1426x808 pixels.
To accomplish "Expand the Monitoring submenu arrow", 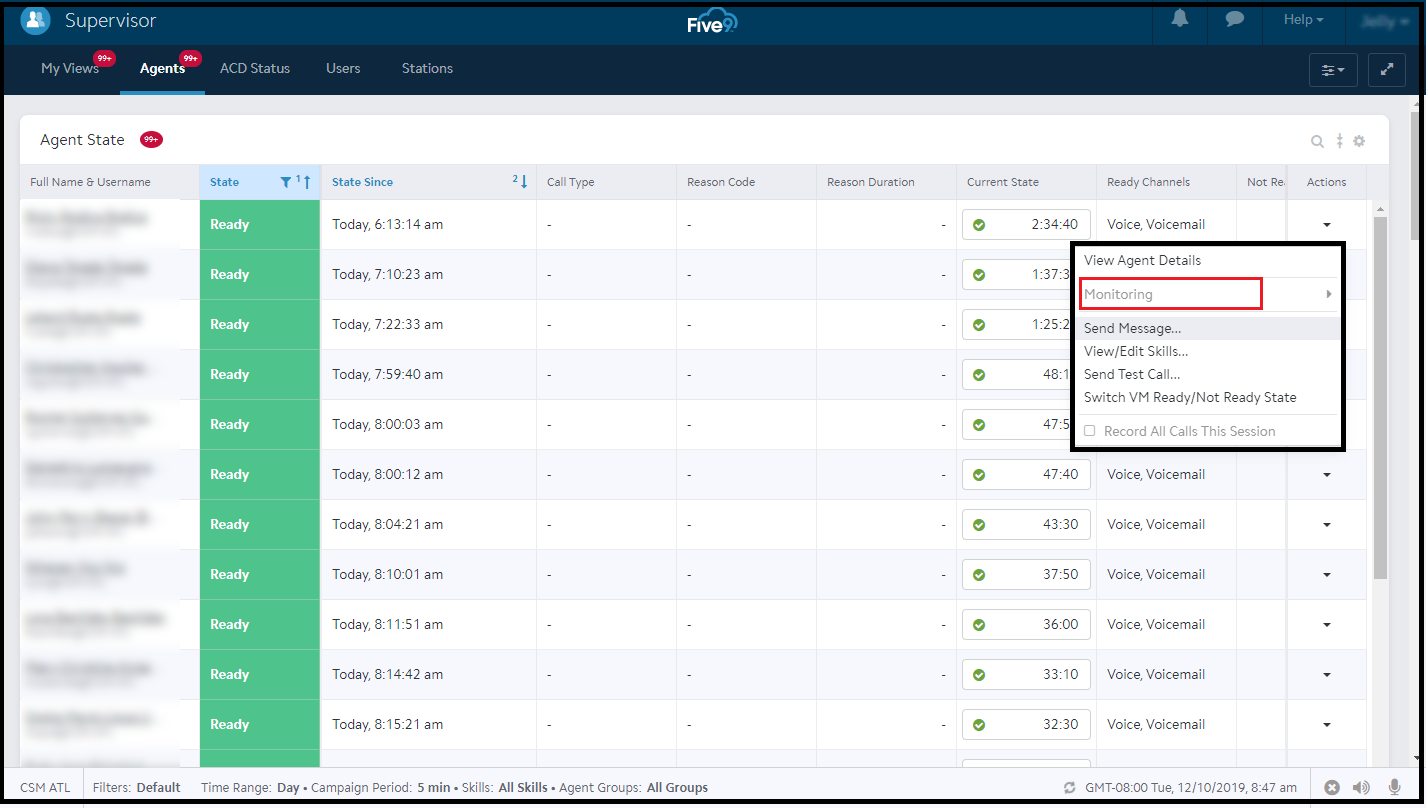I will pos(1329,294).
